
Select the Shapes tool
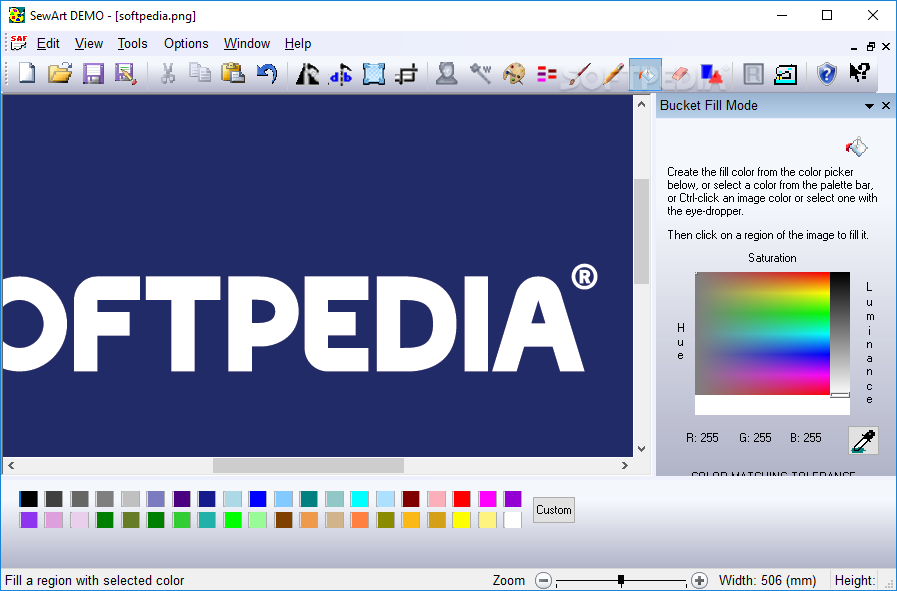pyautogui.click(x=713, y=74)
